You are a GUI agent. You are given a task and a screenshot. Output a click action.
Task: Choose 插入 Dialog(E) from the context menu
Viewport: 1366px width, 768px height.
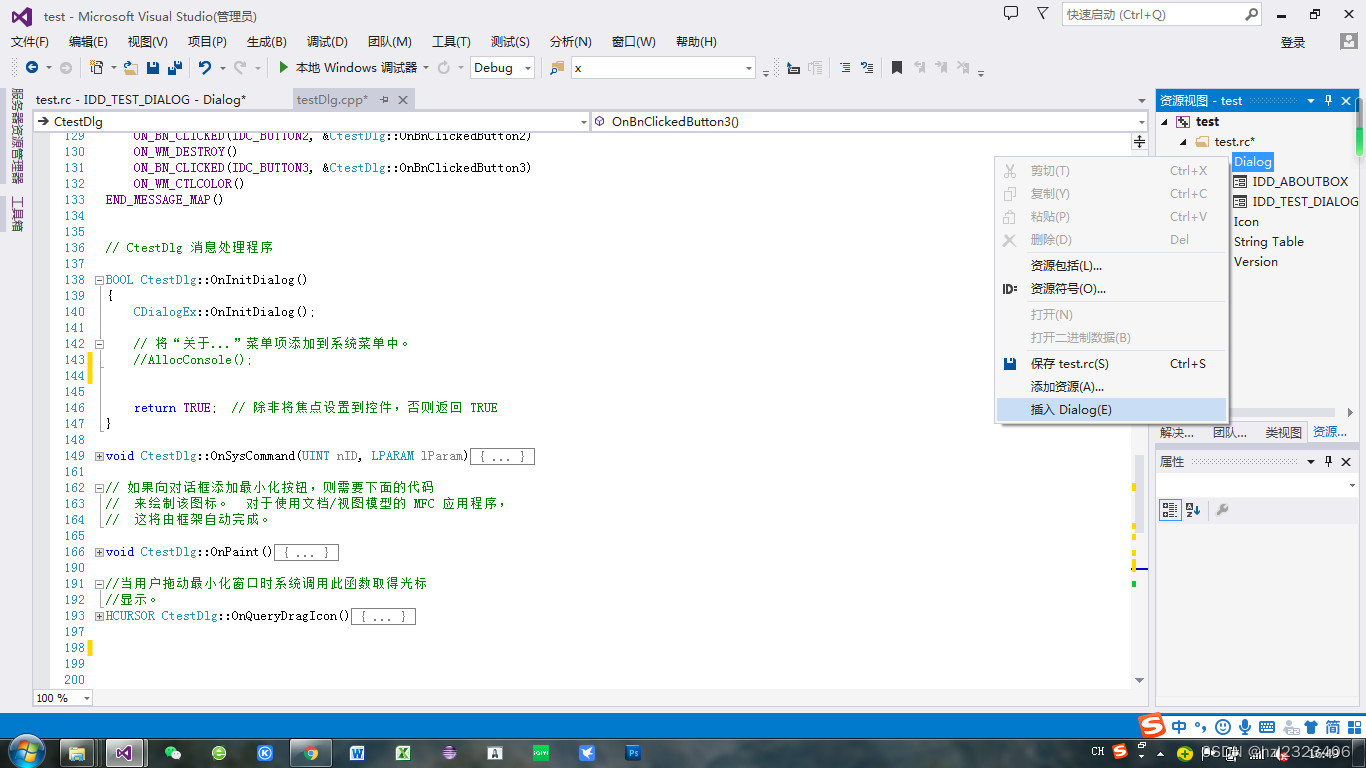[x=1112, y=409]
